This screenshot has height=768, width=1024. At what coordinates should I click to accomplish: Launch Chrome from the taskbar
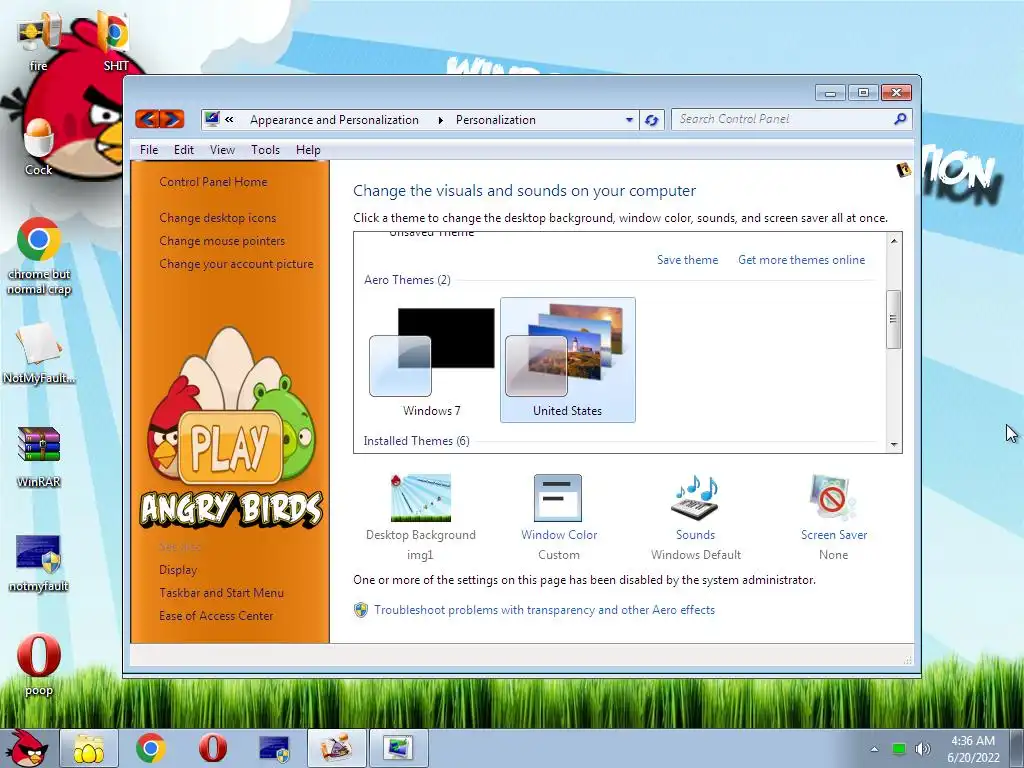point(151,748)
